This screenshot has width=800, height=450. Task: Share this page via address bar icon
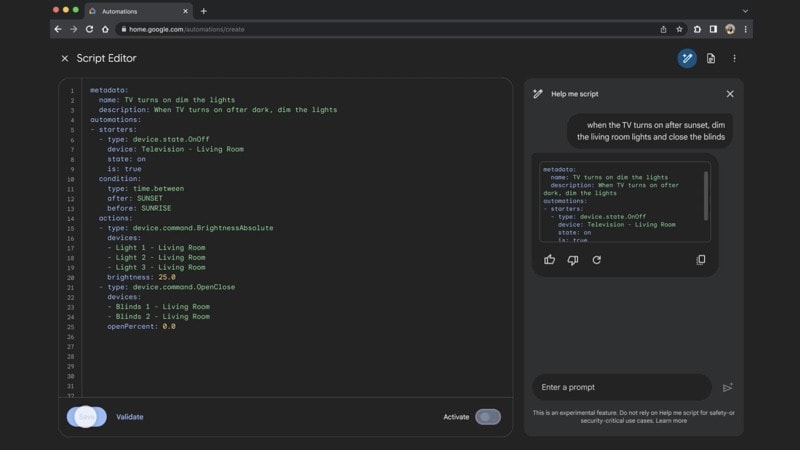(x=663, y=30)
